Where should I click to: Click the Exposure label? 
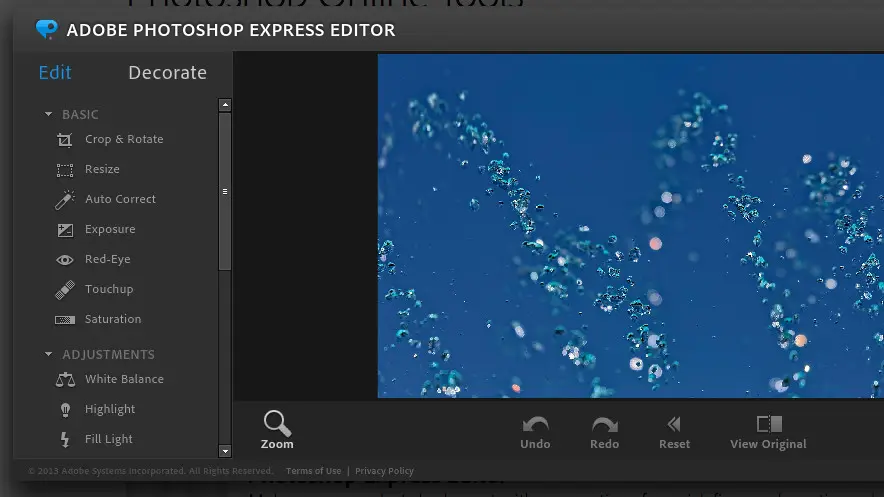point(110,229)
